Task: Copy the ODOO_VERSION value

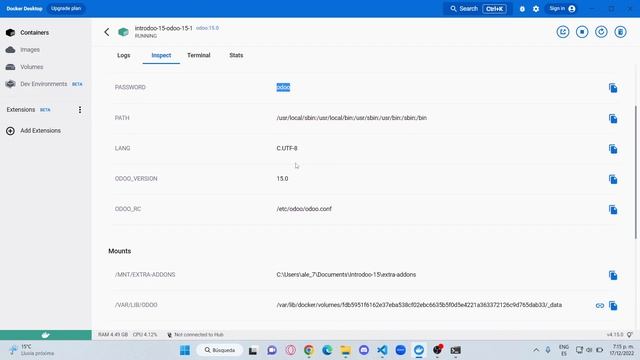Action: click(613, 179)
